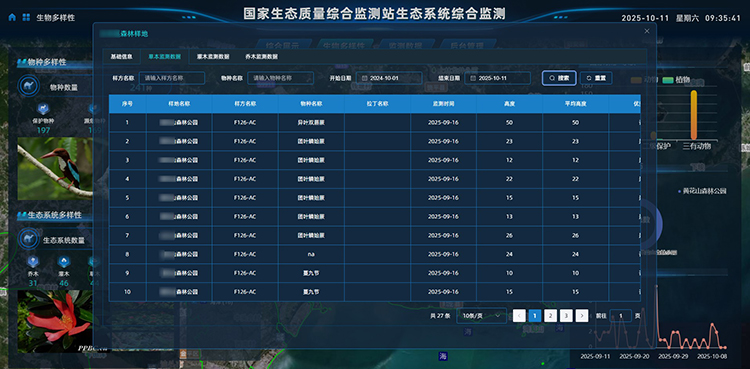Switch to the 基础信息 tab

point(121,56)
